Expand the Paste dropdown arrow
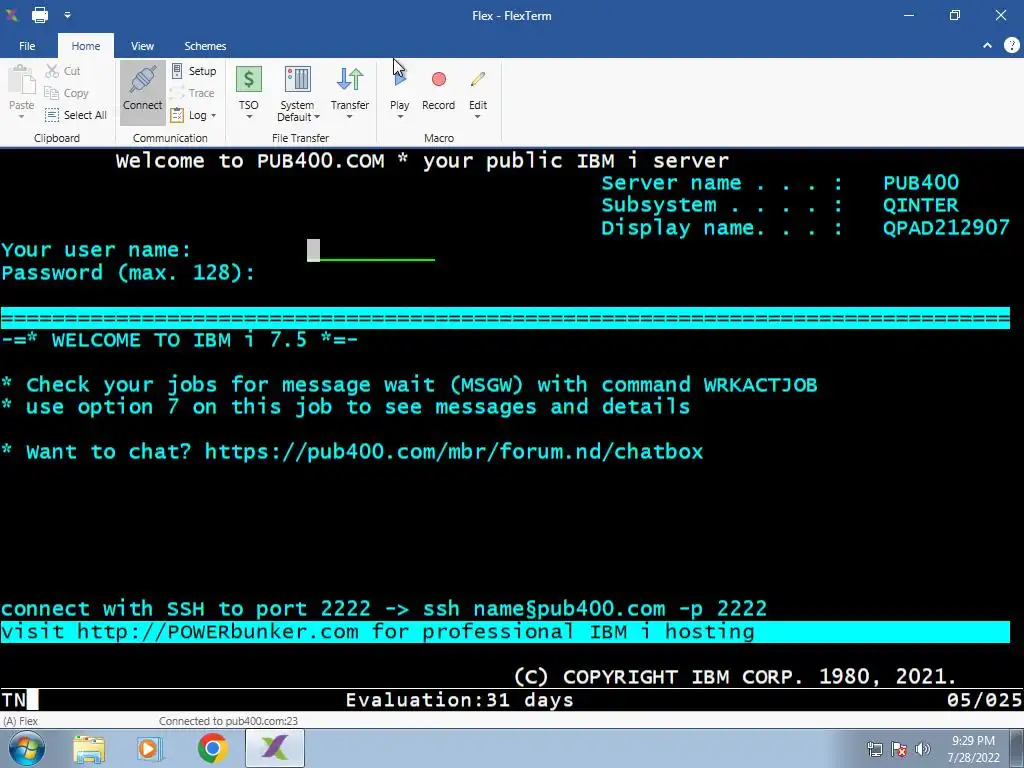This screenshot has height=768, width=1024. point(22,117)
